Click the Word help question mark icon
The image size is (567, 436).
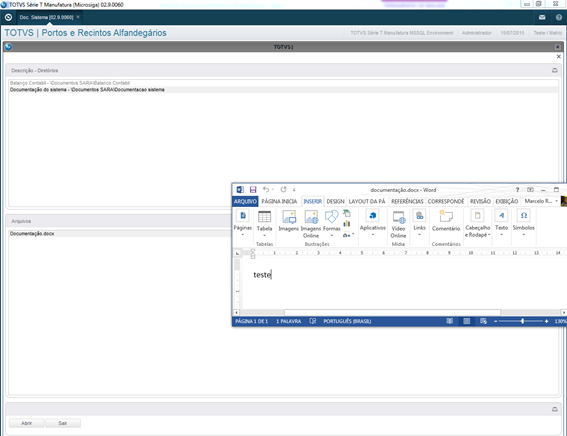point(517,189)
